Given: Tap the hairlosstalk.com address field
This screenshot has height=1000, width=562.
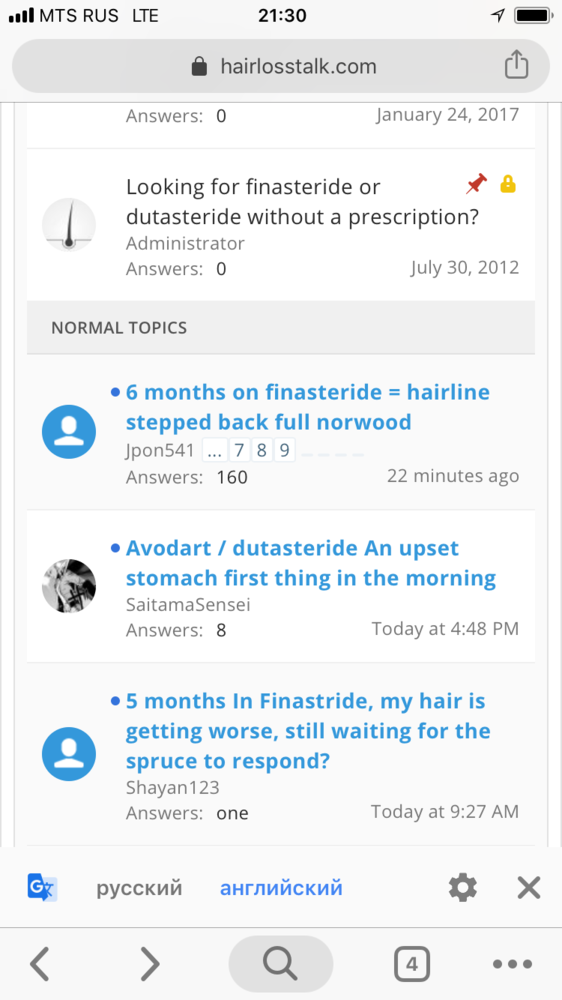Looking at the screenshot, I should pyautogui.click(x=281, y=66).
